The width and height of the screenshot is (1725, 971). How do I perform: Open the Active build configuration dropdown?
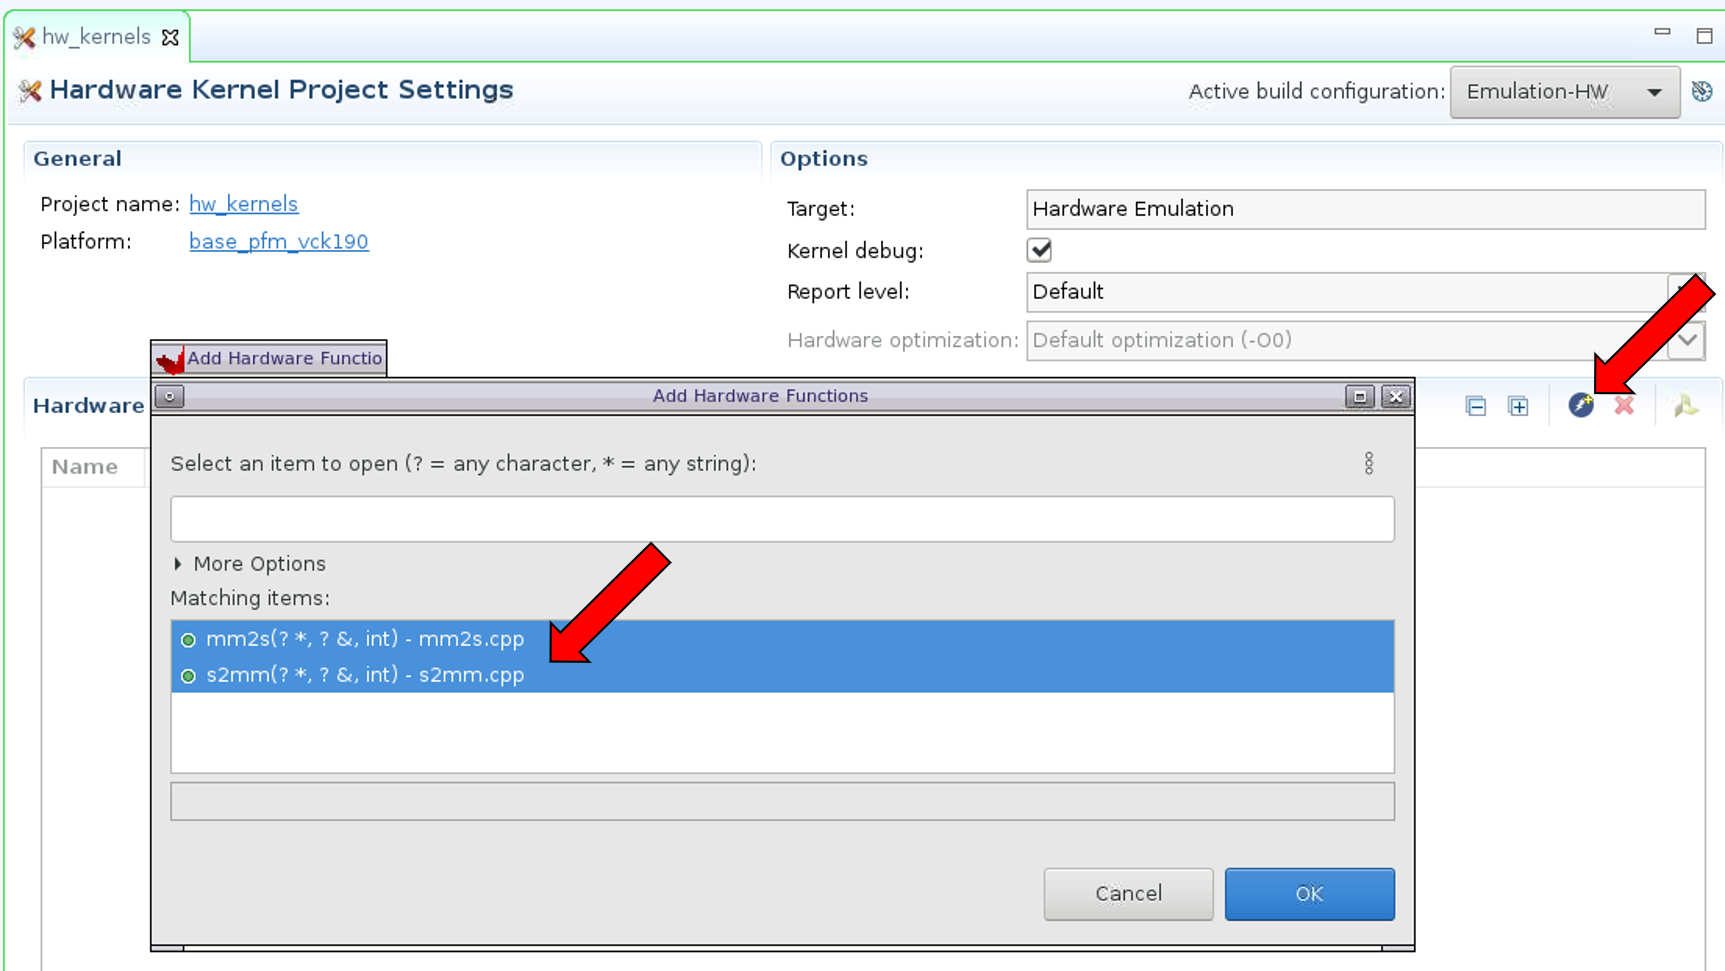point(1564,92)
